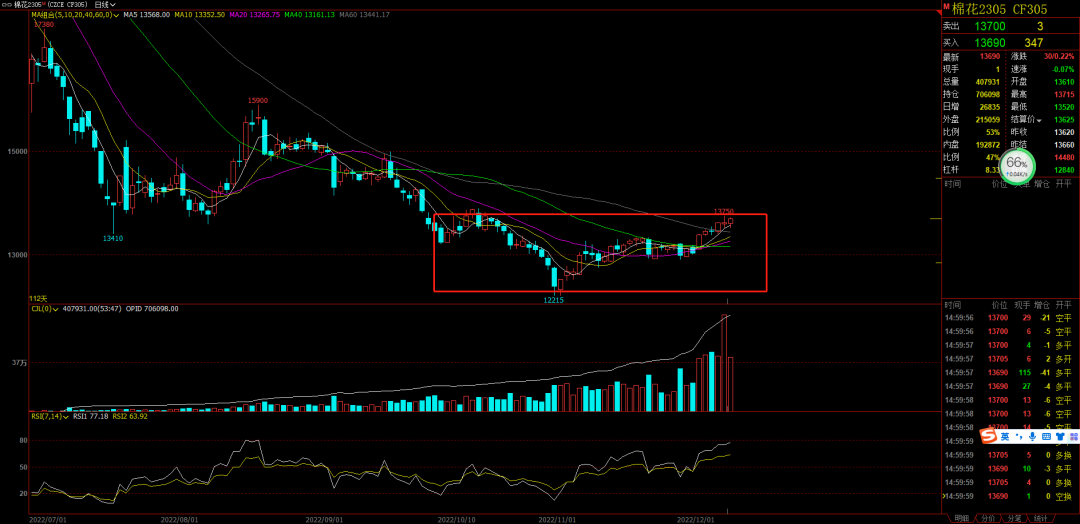The height and width of the screenshot is (524, 1080).
Task: Click the 开平 column header in trade list
Action: [x=1063, y=304]
